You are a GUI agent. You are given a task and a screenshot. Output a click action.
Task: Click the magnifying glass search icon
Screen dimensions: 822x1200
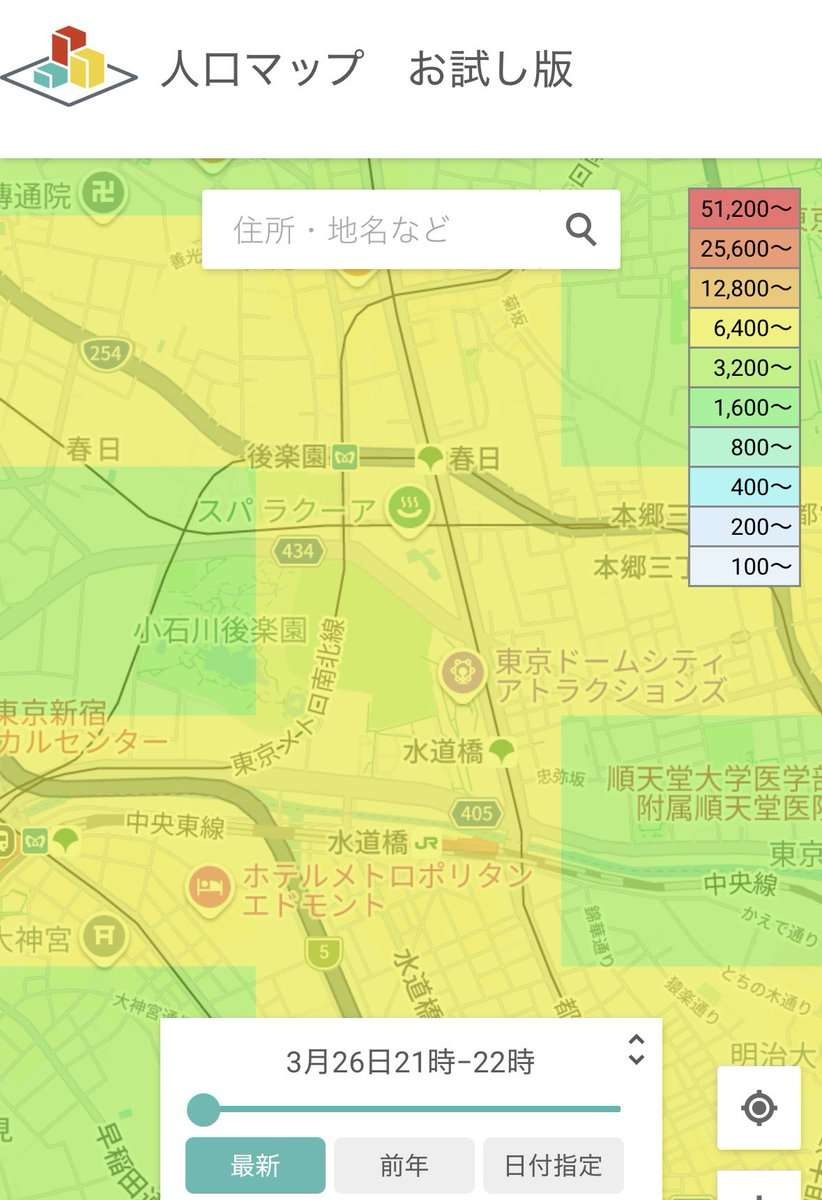(x=581, y=230)
